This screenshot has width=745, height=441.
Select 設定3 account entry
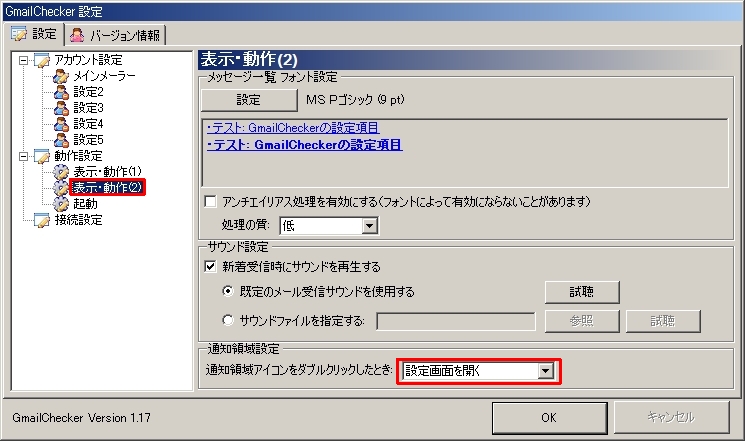[88, 108]
